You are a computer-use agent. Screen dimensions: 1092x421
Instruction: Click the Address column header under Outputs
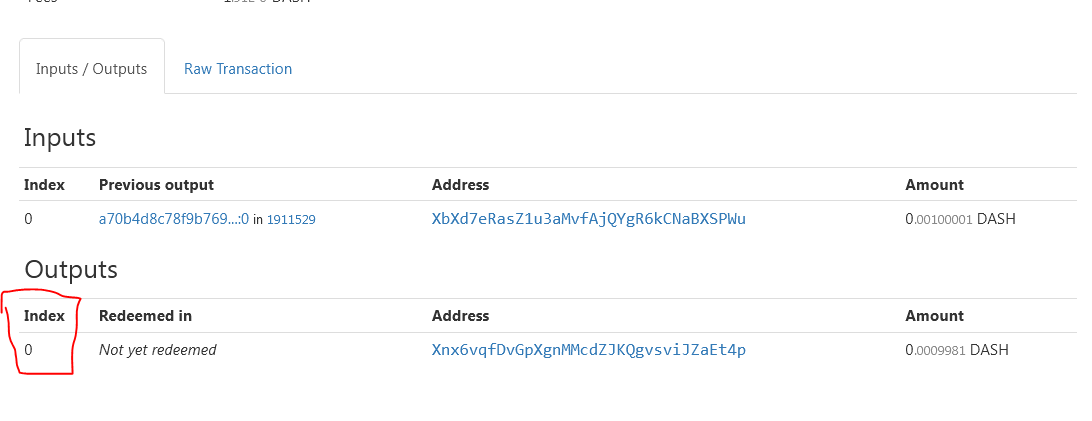click(460, 316)
